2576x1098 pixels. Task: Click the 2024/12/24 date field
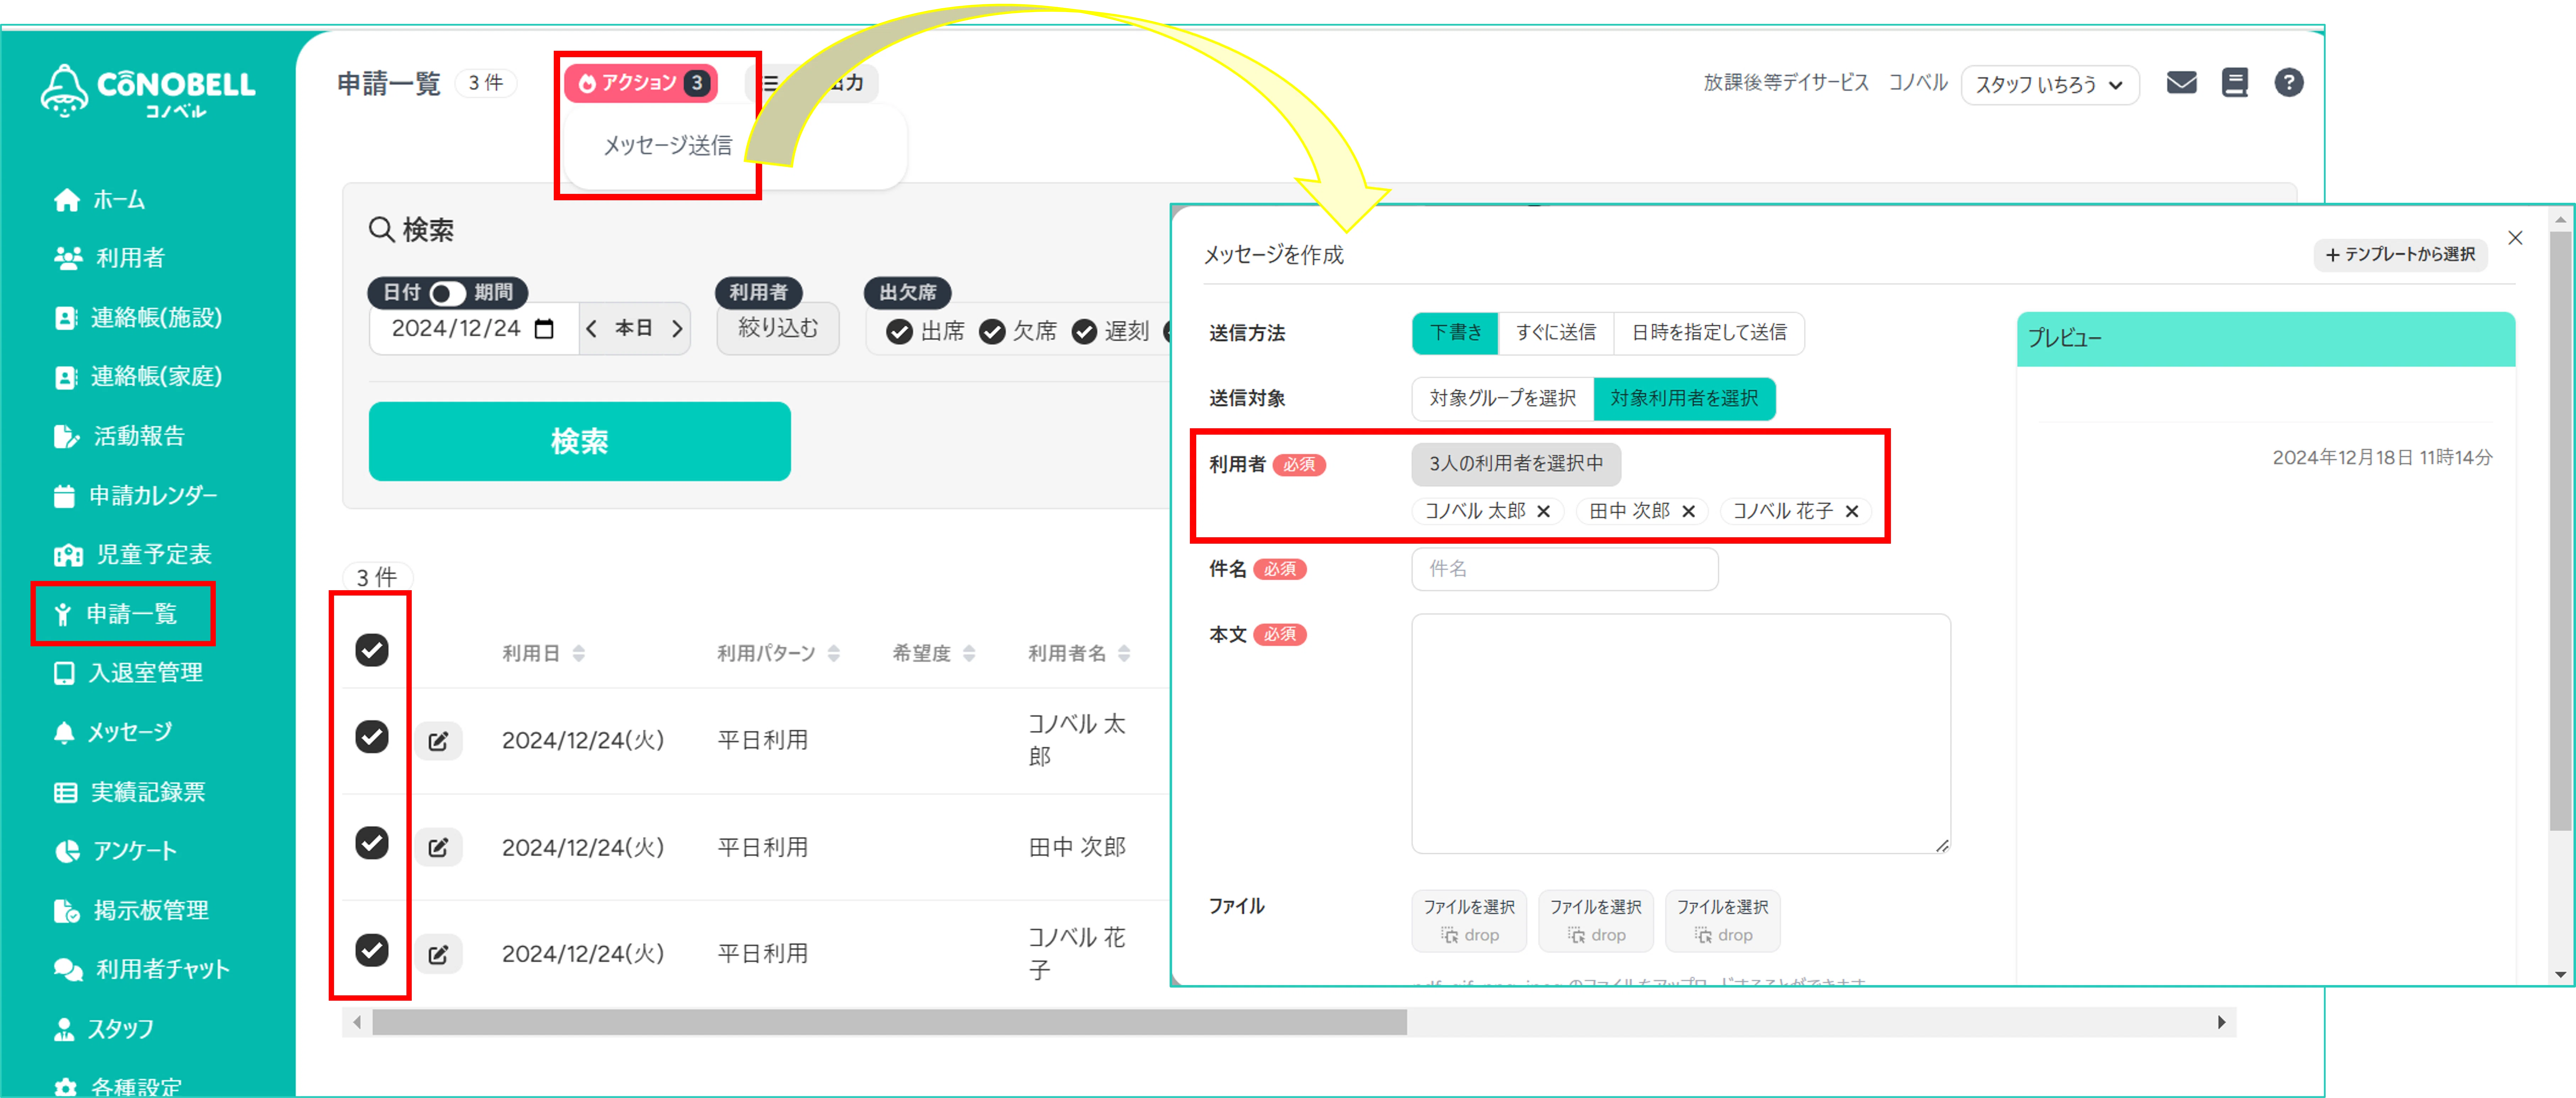[x=474, y=329]
